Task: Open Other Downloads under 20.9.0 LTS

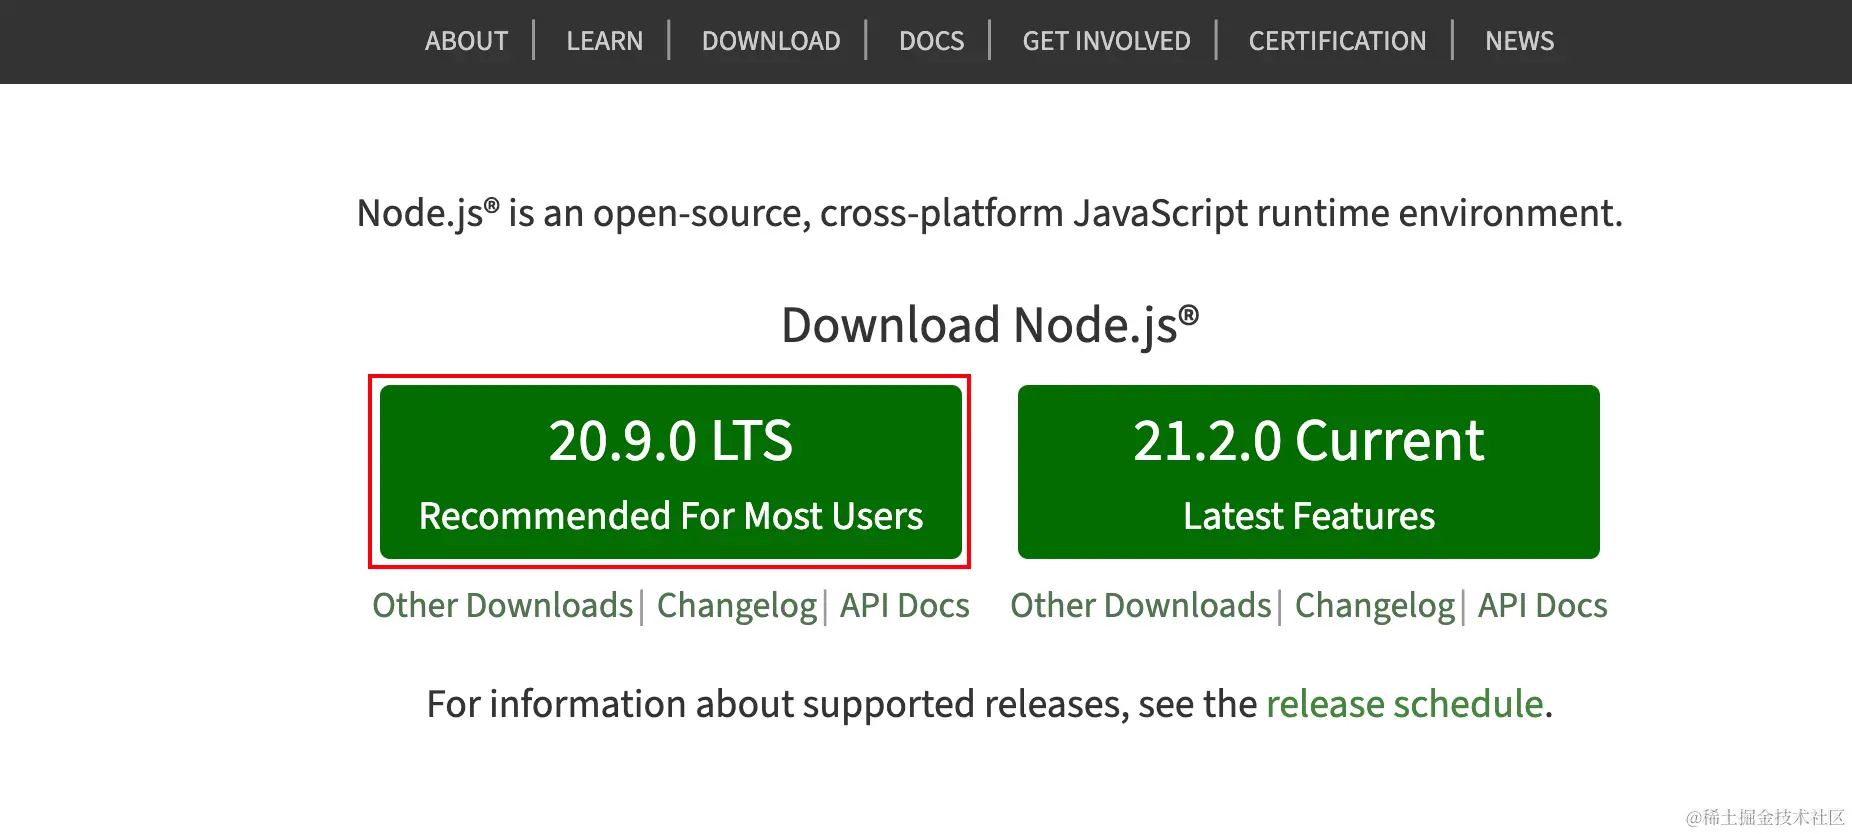Action: pos(502,606)
